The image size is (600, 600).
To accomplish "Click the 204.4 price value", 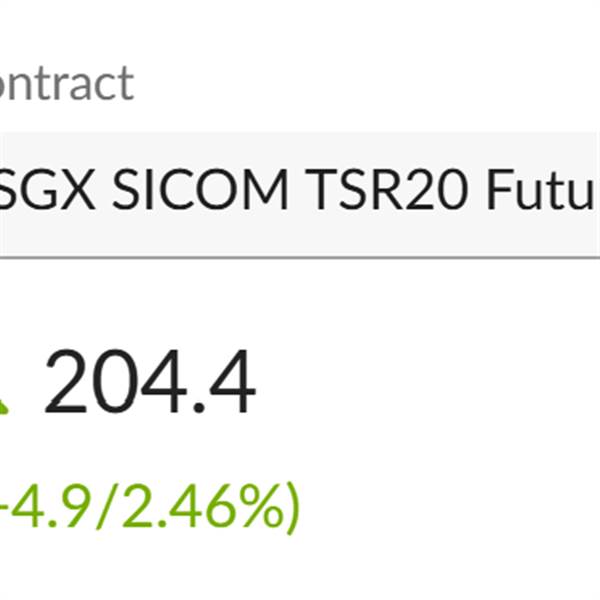I will [x=150, y=385].
